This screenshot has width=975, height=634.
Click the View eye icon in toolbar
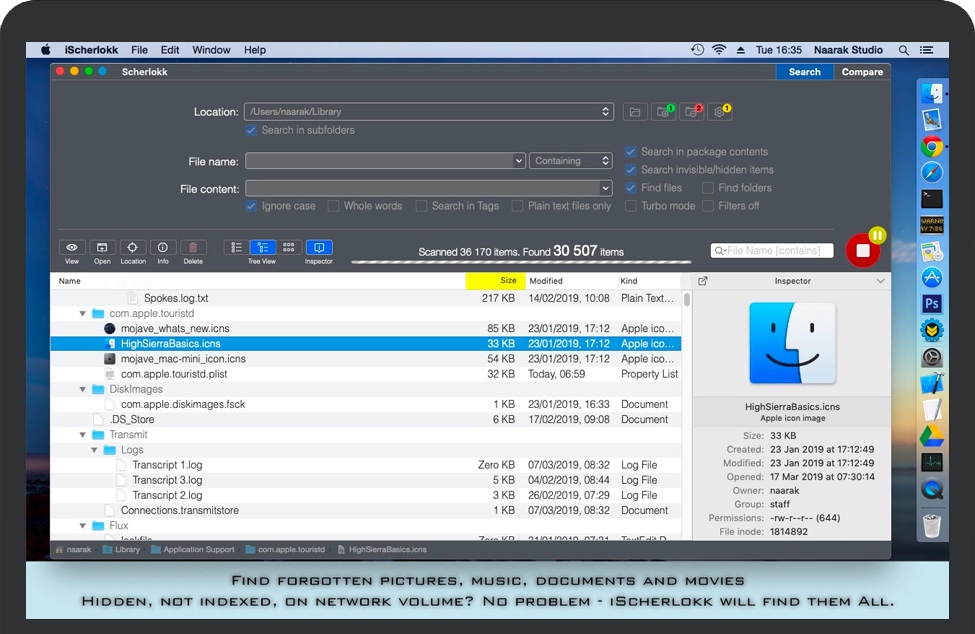tap(72, 248)
